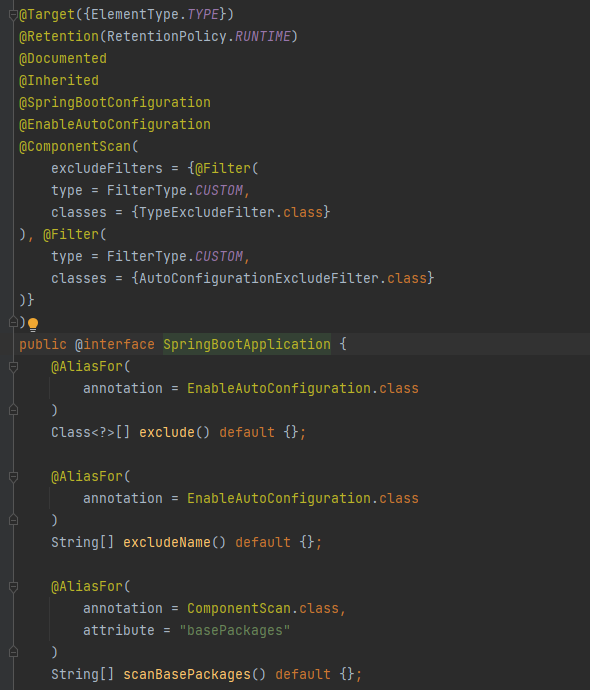Click the "basePackages" string literal
Screen dimensions: 590x690
(x=235, y=631)
